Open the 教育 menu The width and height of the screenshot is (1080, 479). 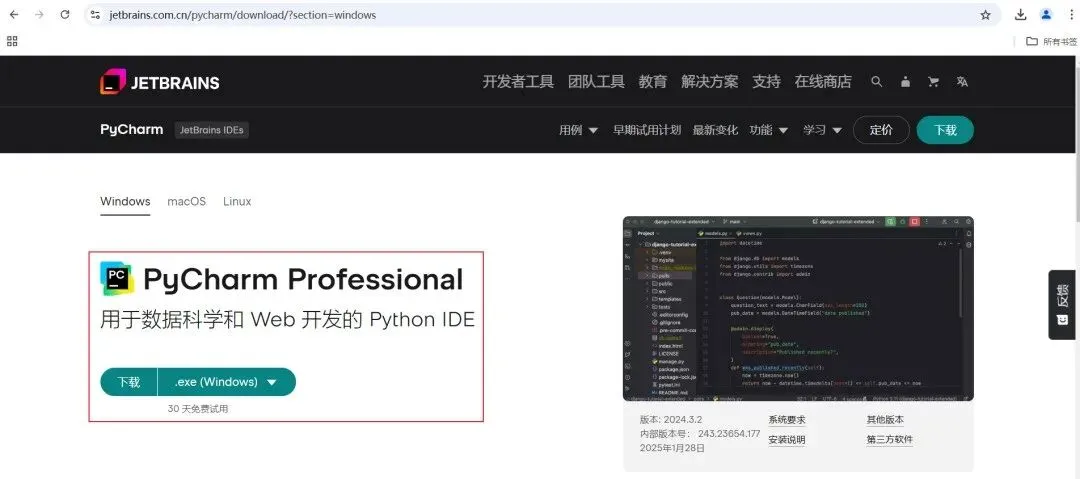(x=653, y=82)
